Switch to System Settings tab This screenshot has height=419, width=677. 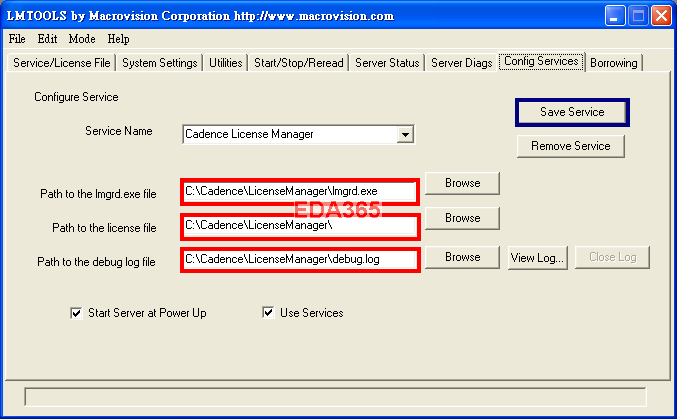pyautogui.click(x=160, y=63)
